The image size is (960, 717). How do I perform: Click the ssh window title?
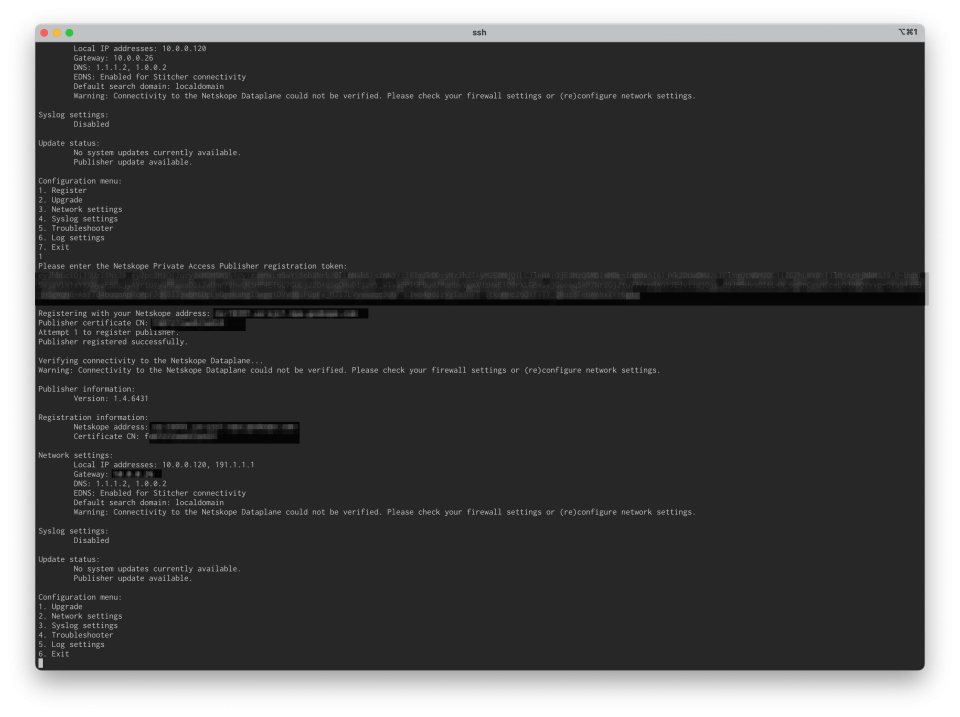pos(479,32)
